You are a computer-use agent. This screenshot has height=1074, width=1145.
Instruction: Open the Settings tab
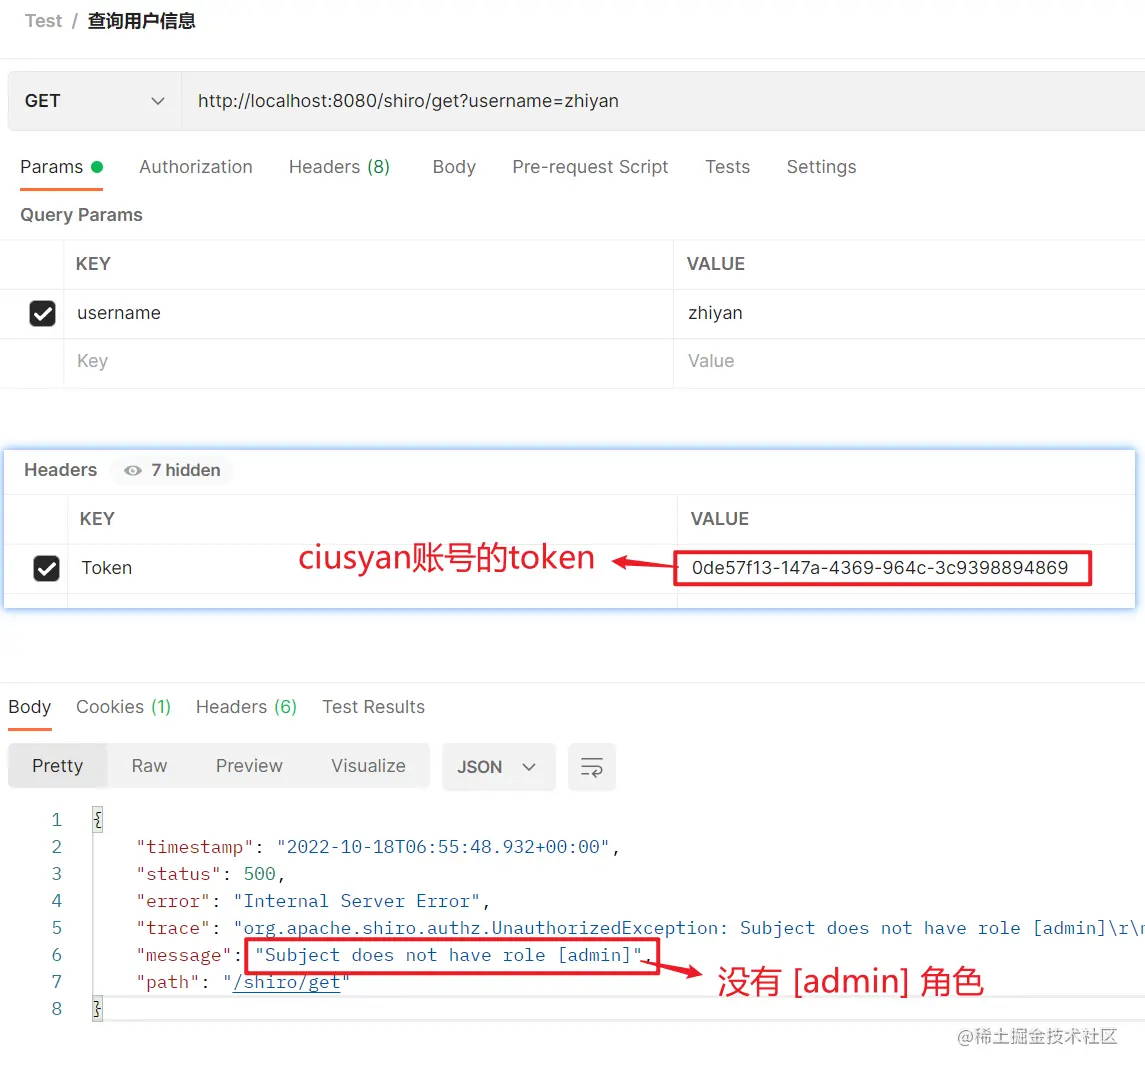click(821, 167)
